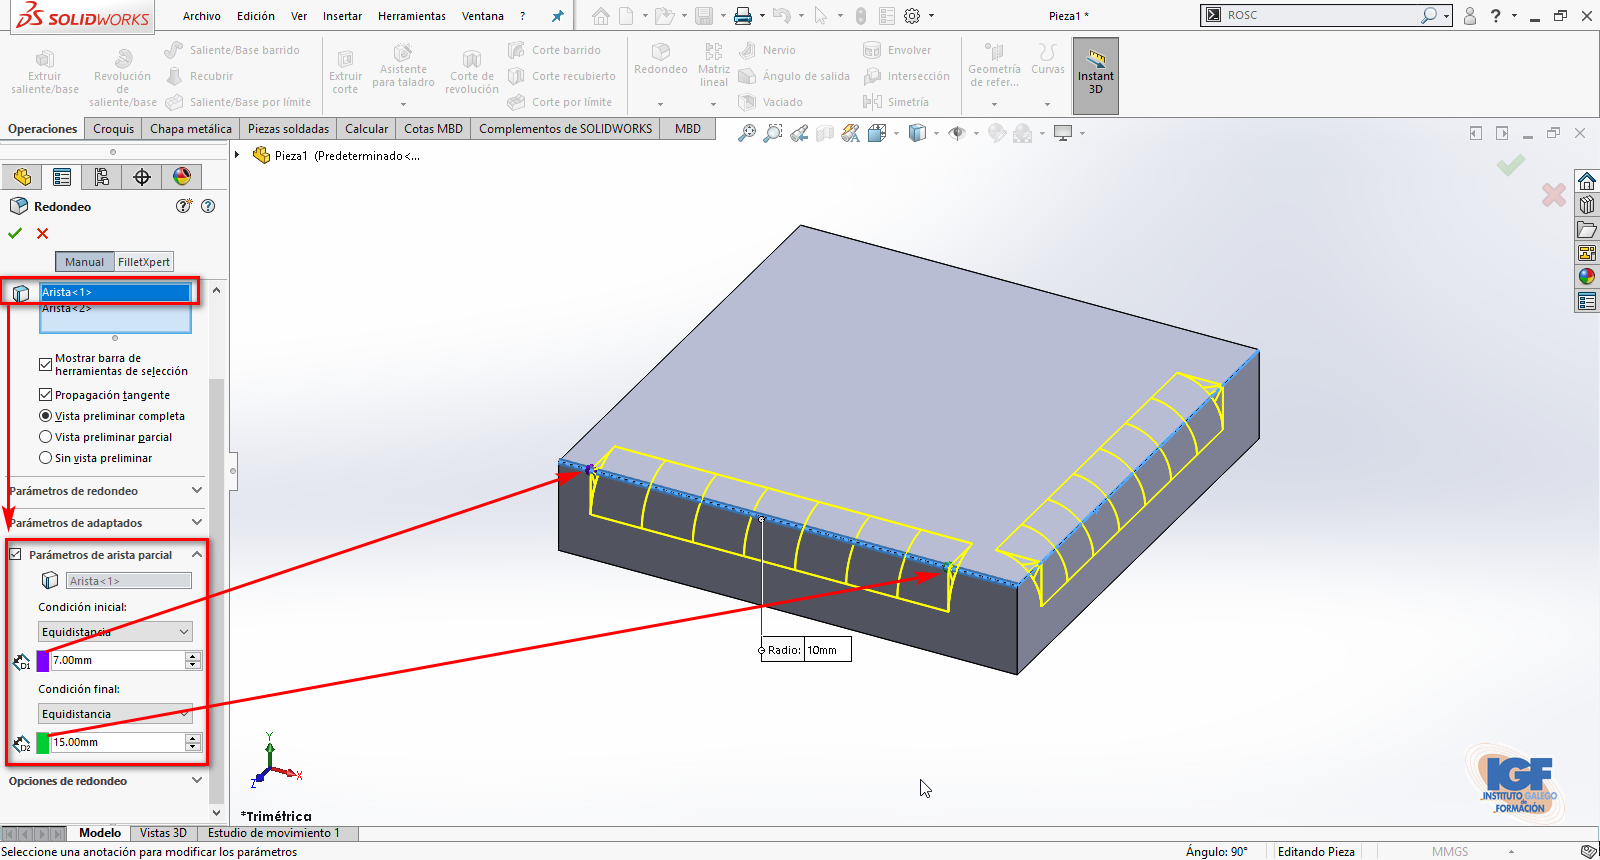Select Vista preliminar parcial radio option
The image size is (1600, 860).
[45, 437]
